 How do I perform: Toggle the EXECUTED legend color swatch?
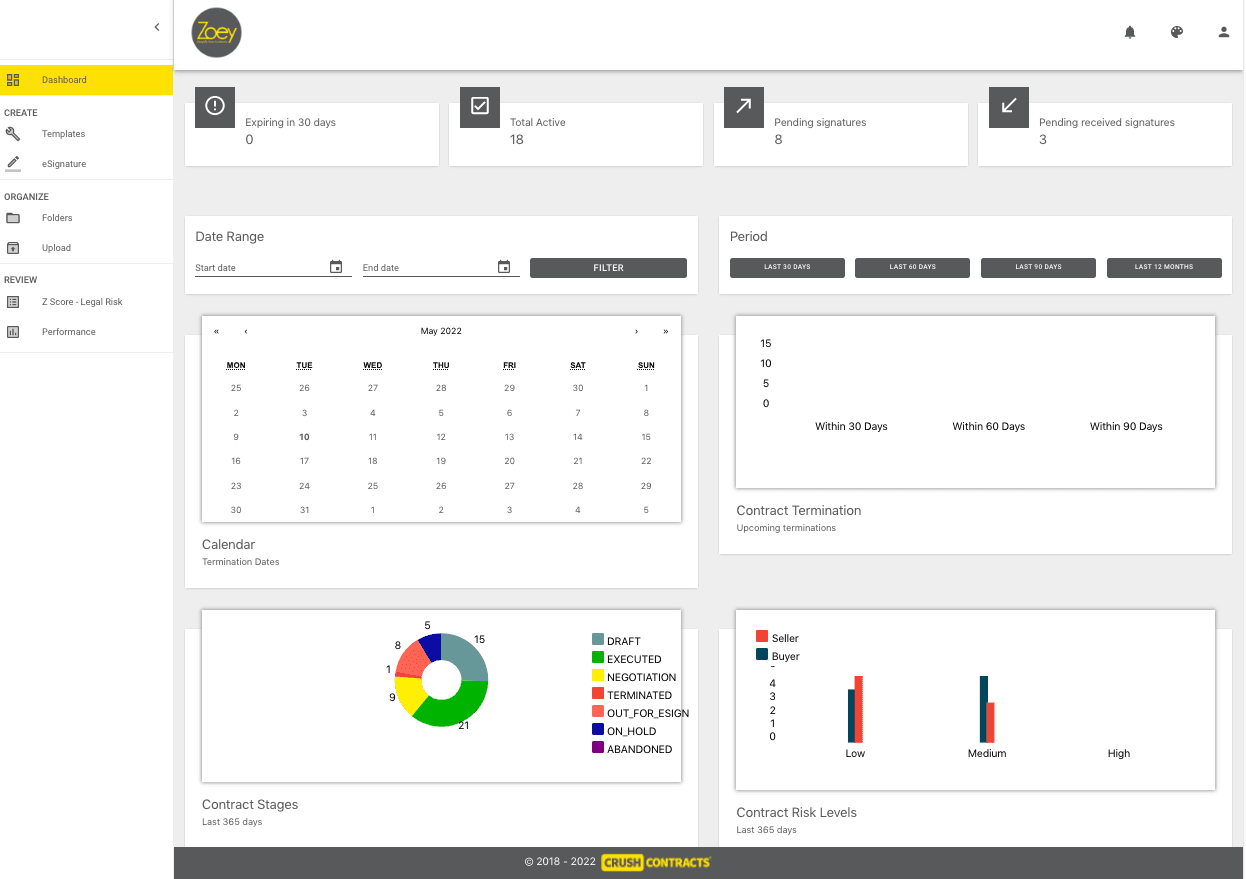point(598,658)
